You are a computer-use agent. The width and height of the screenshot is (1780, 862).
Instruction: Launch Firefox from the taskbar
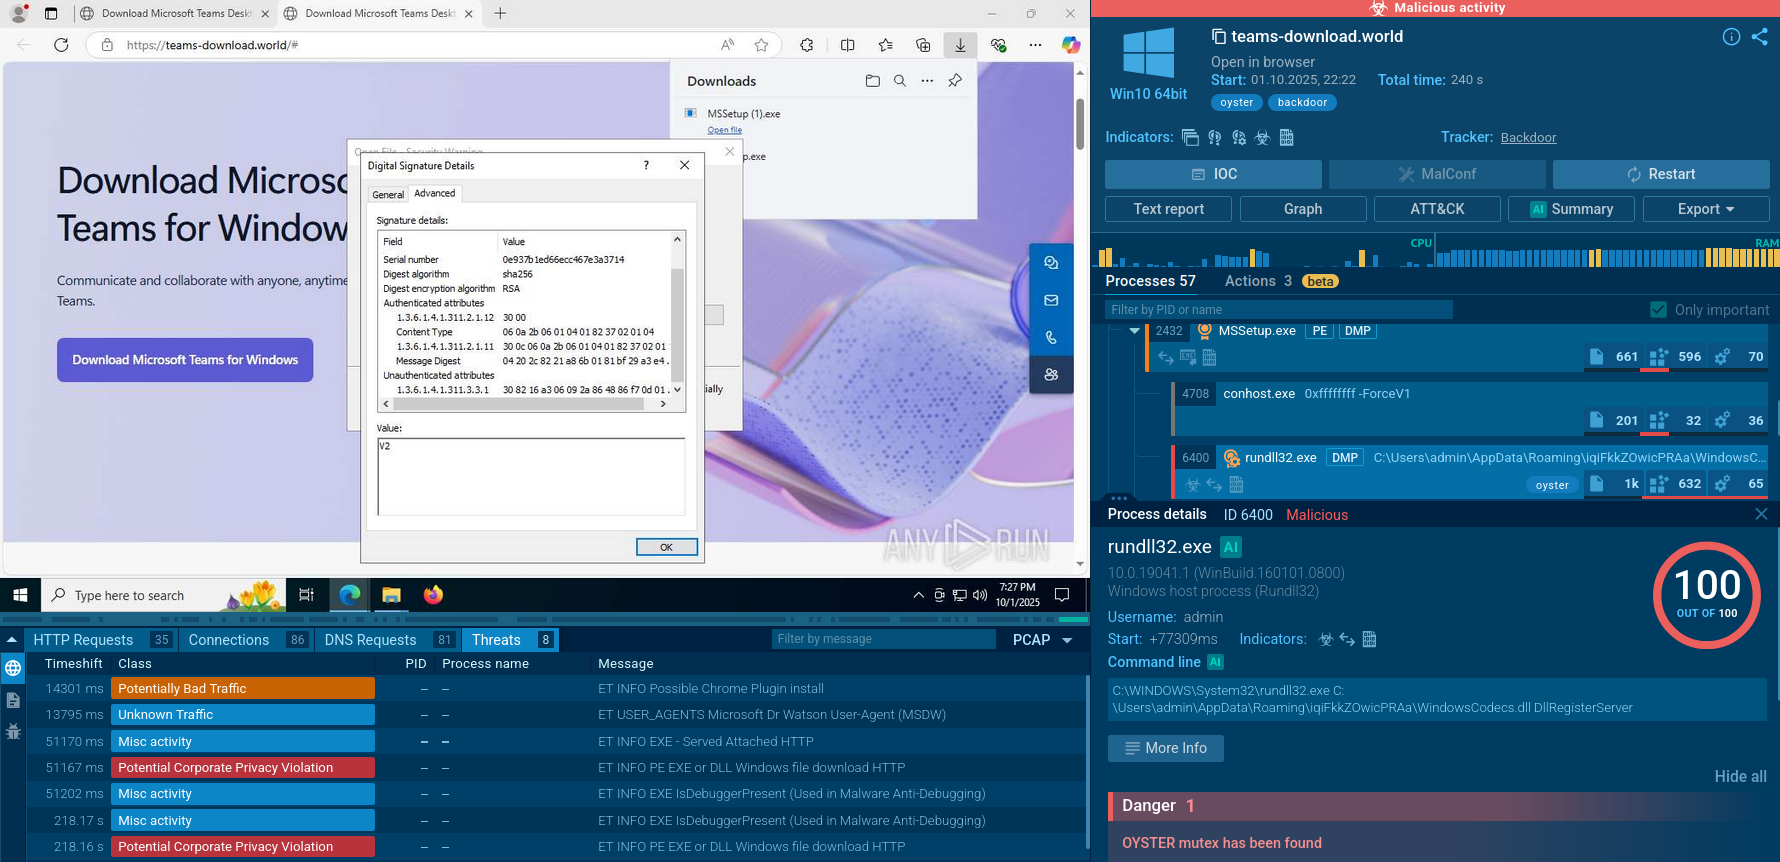pos(433,595)
